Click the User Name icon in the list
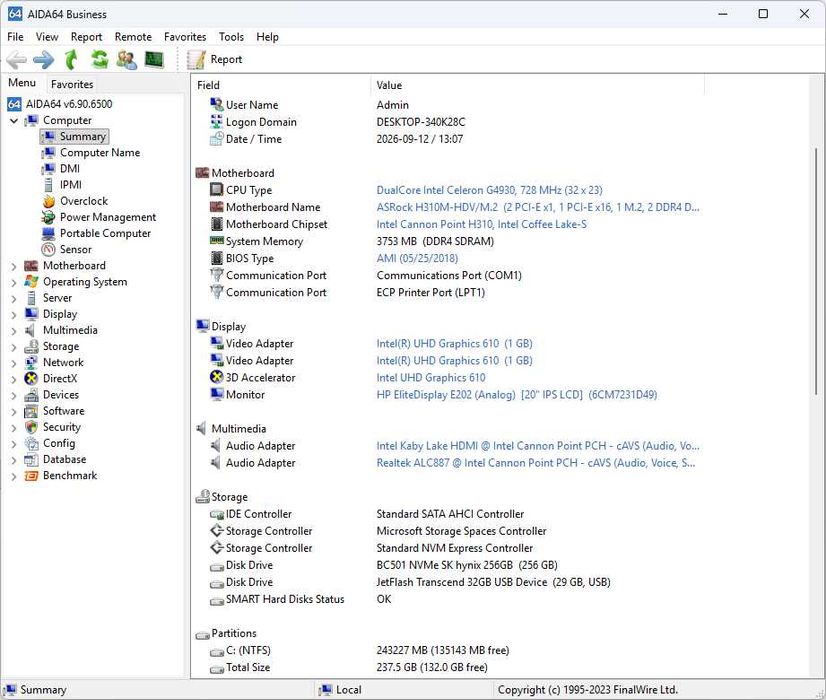The width and height of the screenshot is (826, 700). point(217,104)
